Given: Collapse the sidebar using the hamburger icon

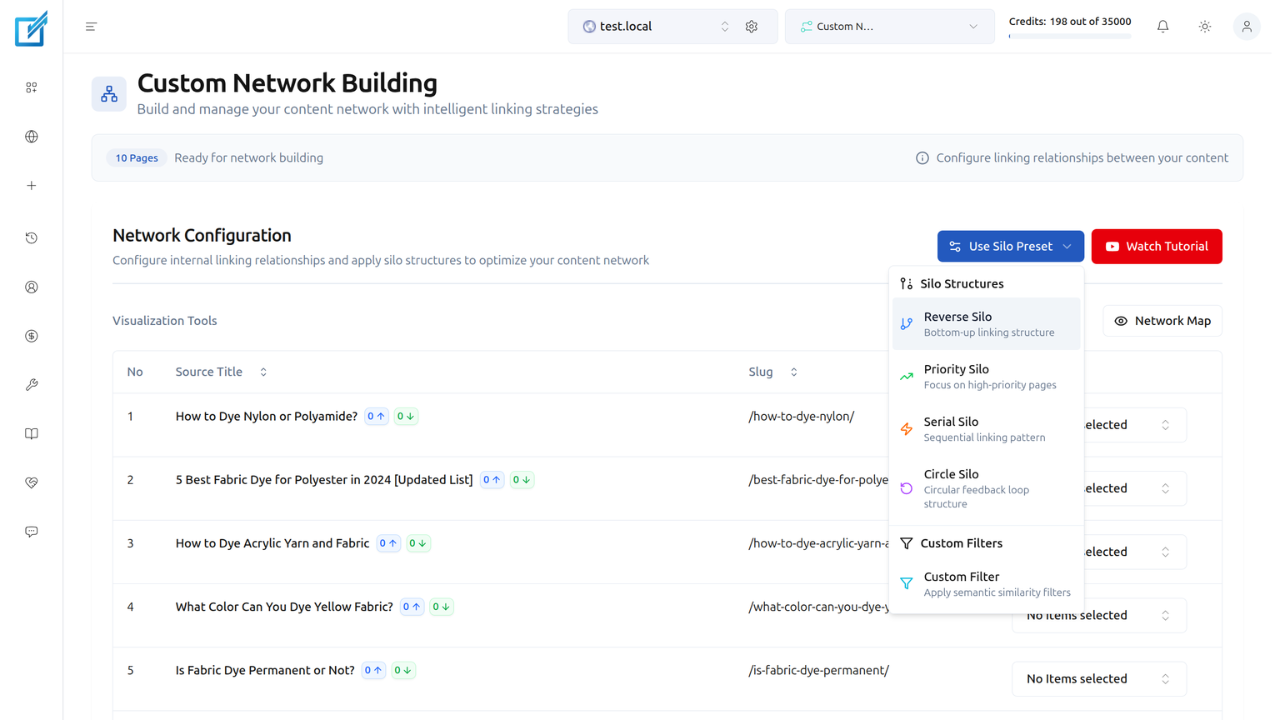Looking at the screenshot, I should point(91,26).
